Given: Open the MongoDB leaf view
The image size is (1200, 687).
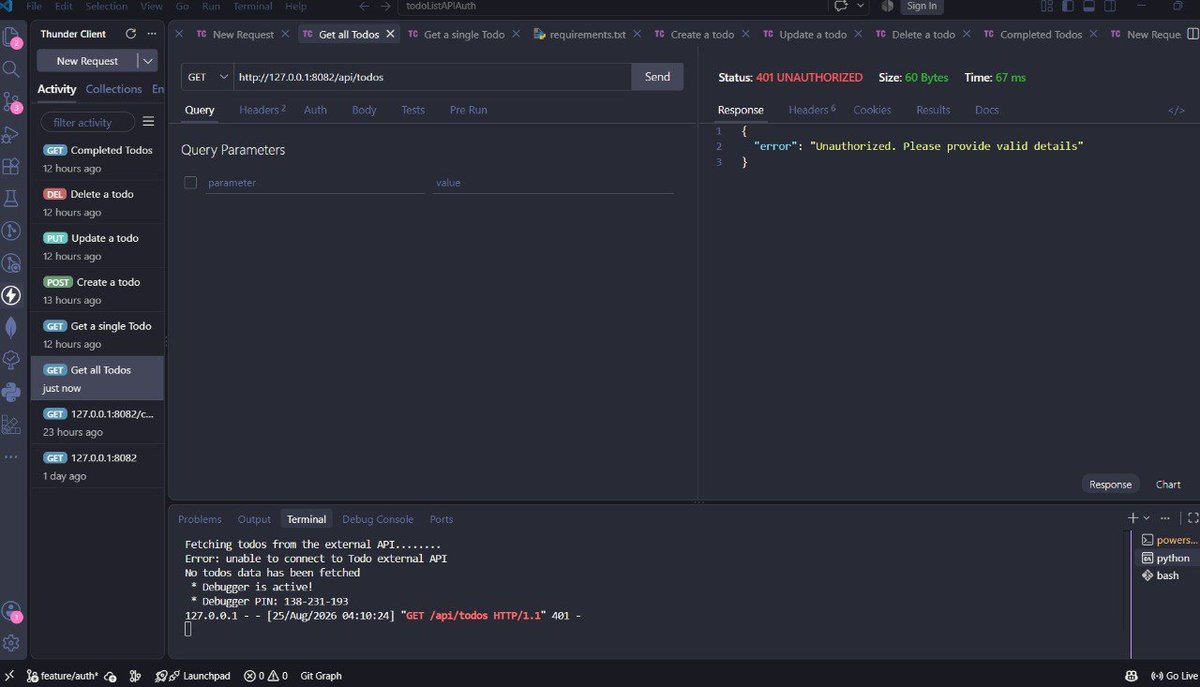Looking at the screenshot, I should coord(12,327).
